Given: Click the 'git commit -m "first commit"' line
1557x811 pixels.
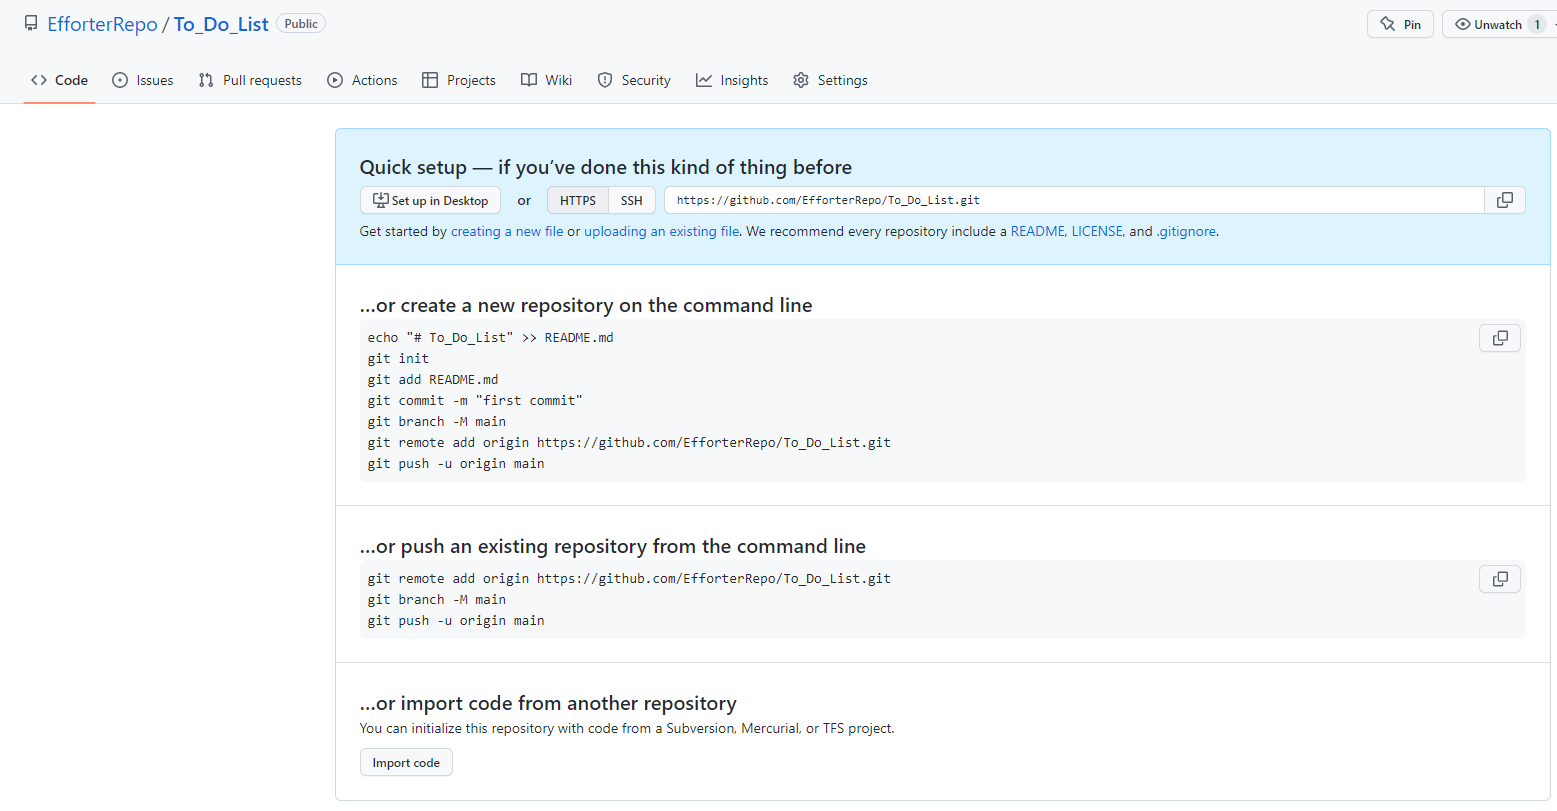Looking at the screenshot, I should (475, 400).
